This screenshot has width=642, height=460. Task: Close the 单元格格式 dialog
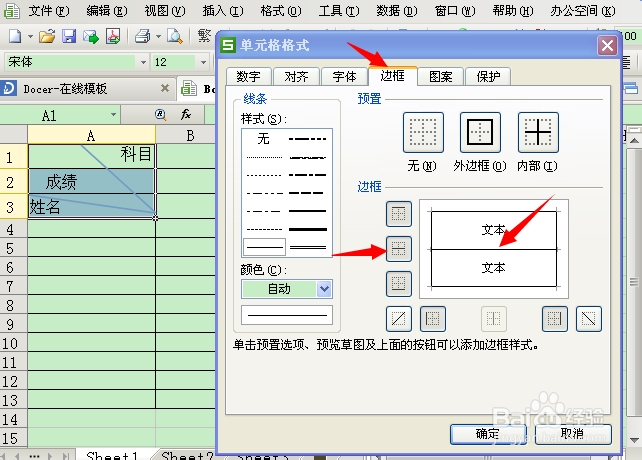(607, 45)
